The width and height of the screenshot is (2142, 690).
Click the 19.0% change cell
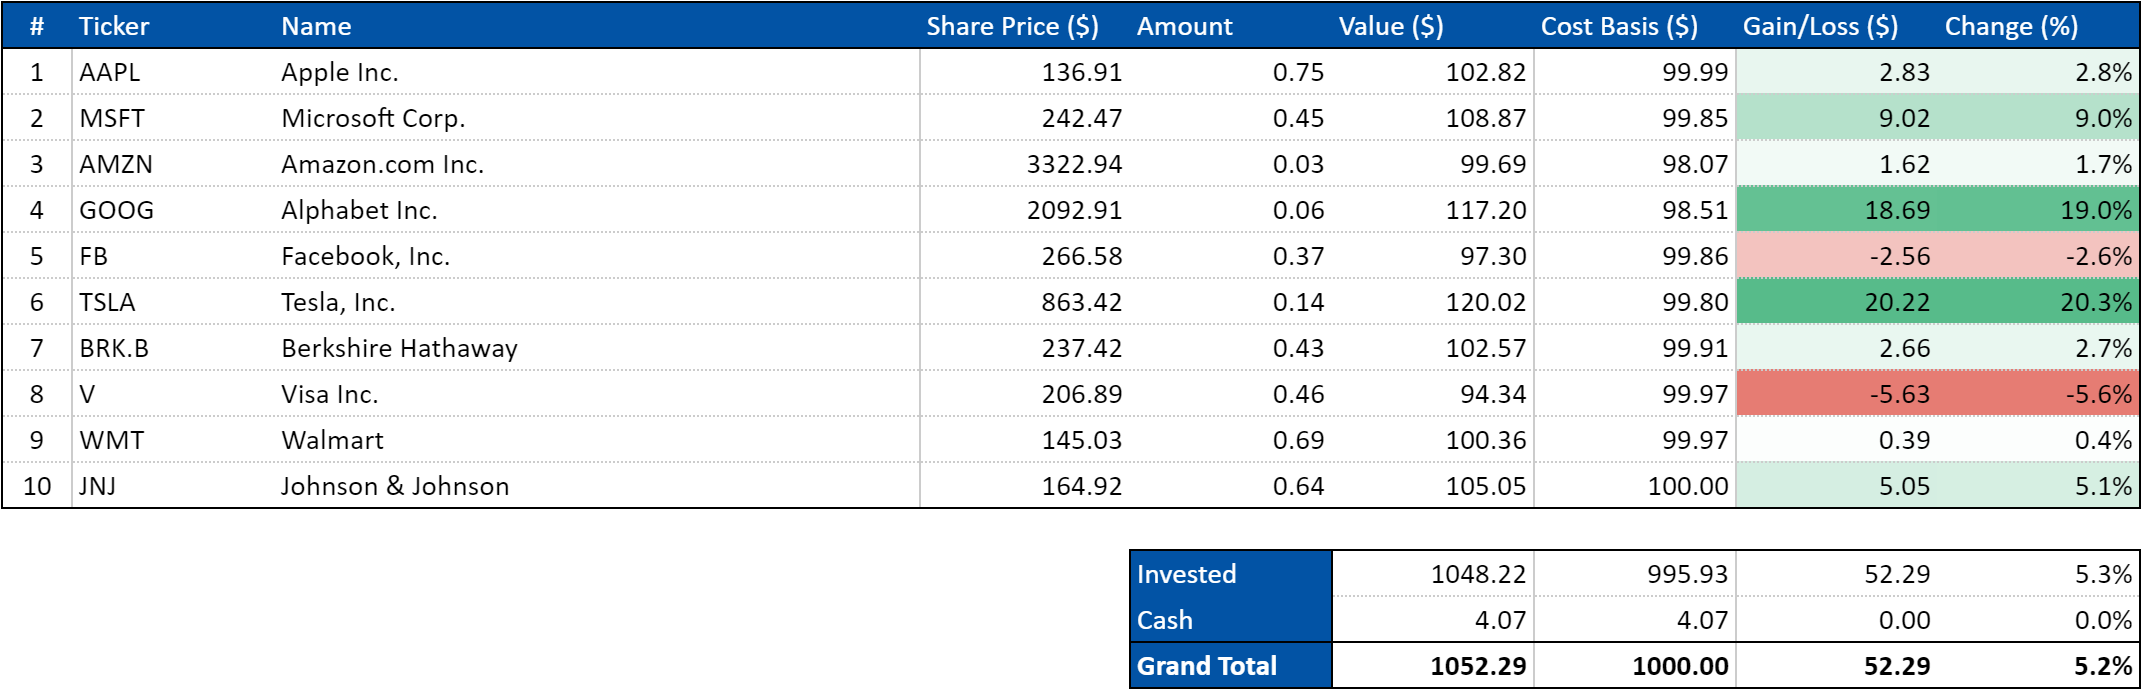coord(2038,210)
